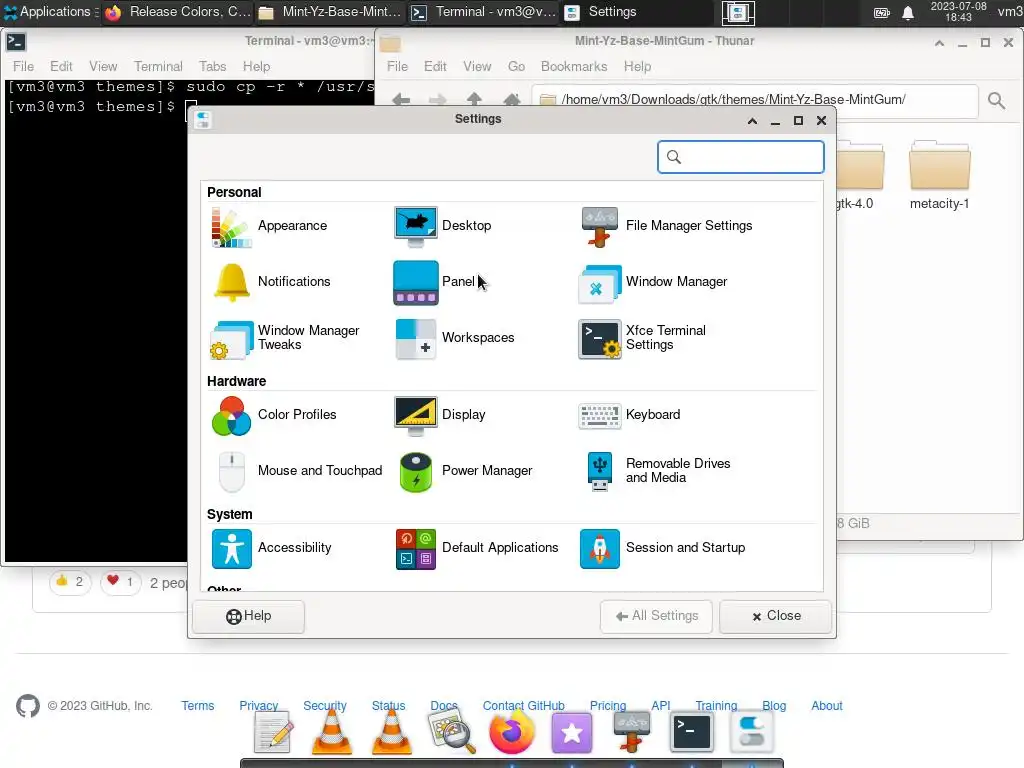
Task: Open Thunar Bookmarks menu
Action: coord(573,67)
